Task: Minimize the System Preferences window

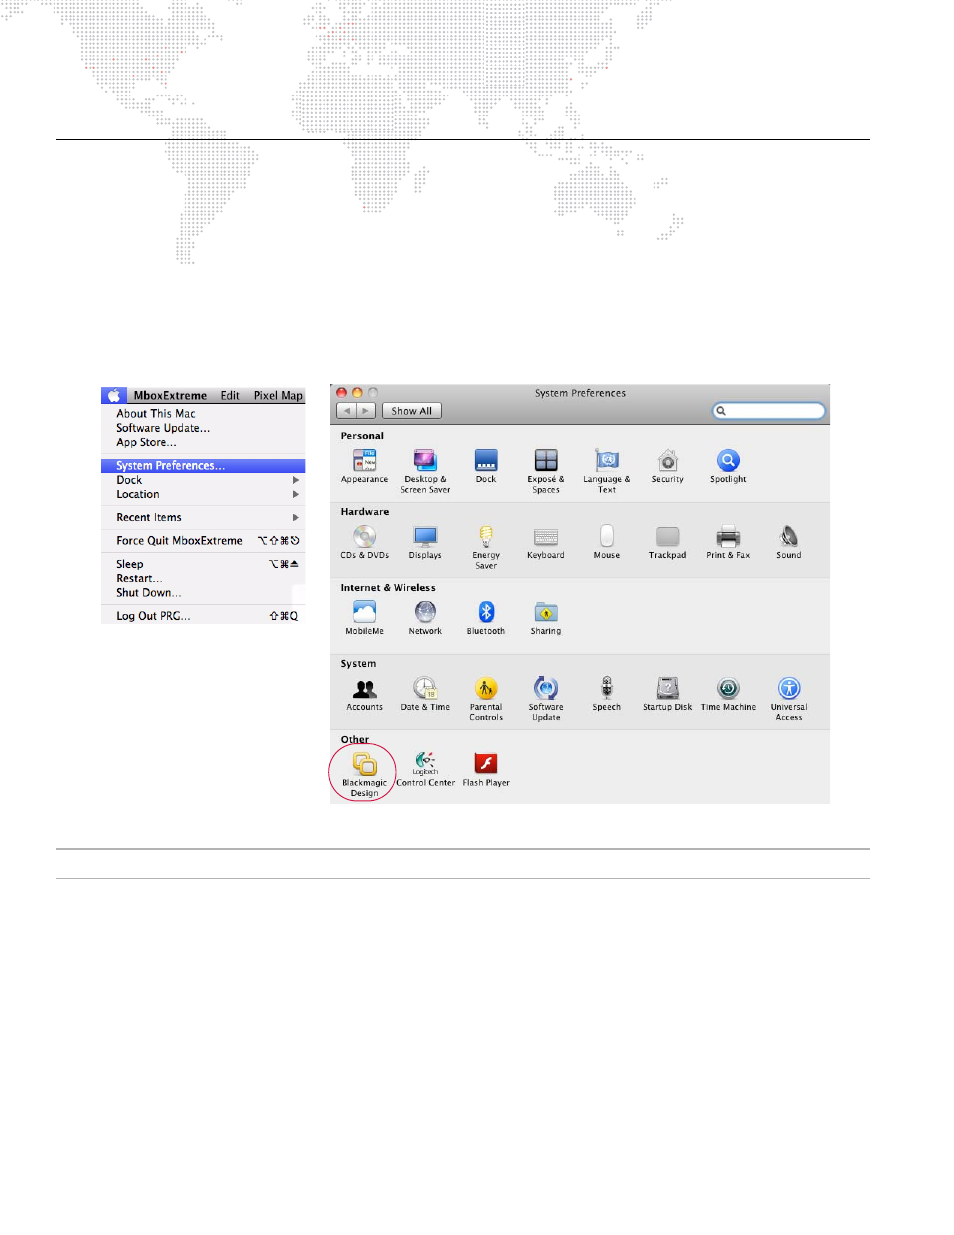Action: (x=357, y=393)
